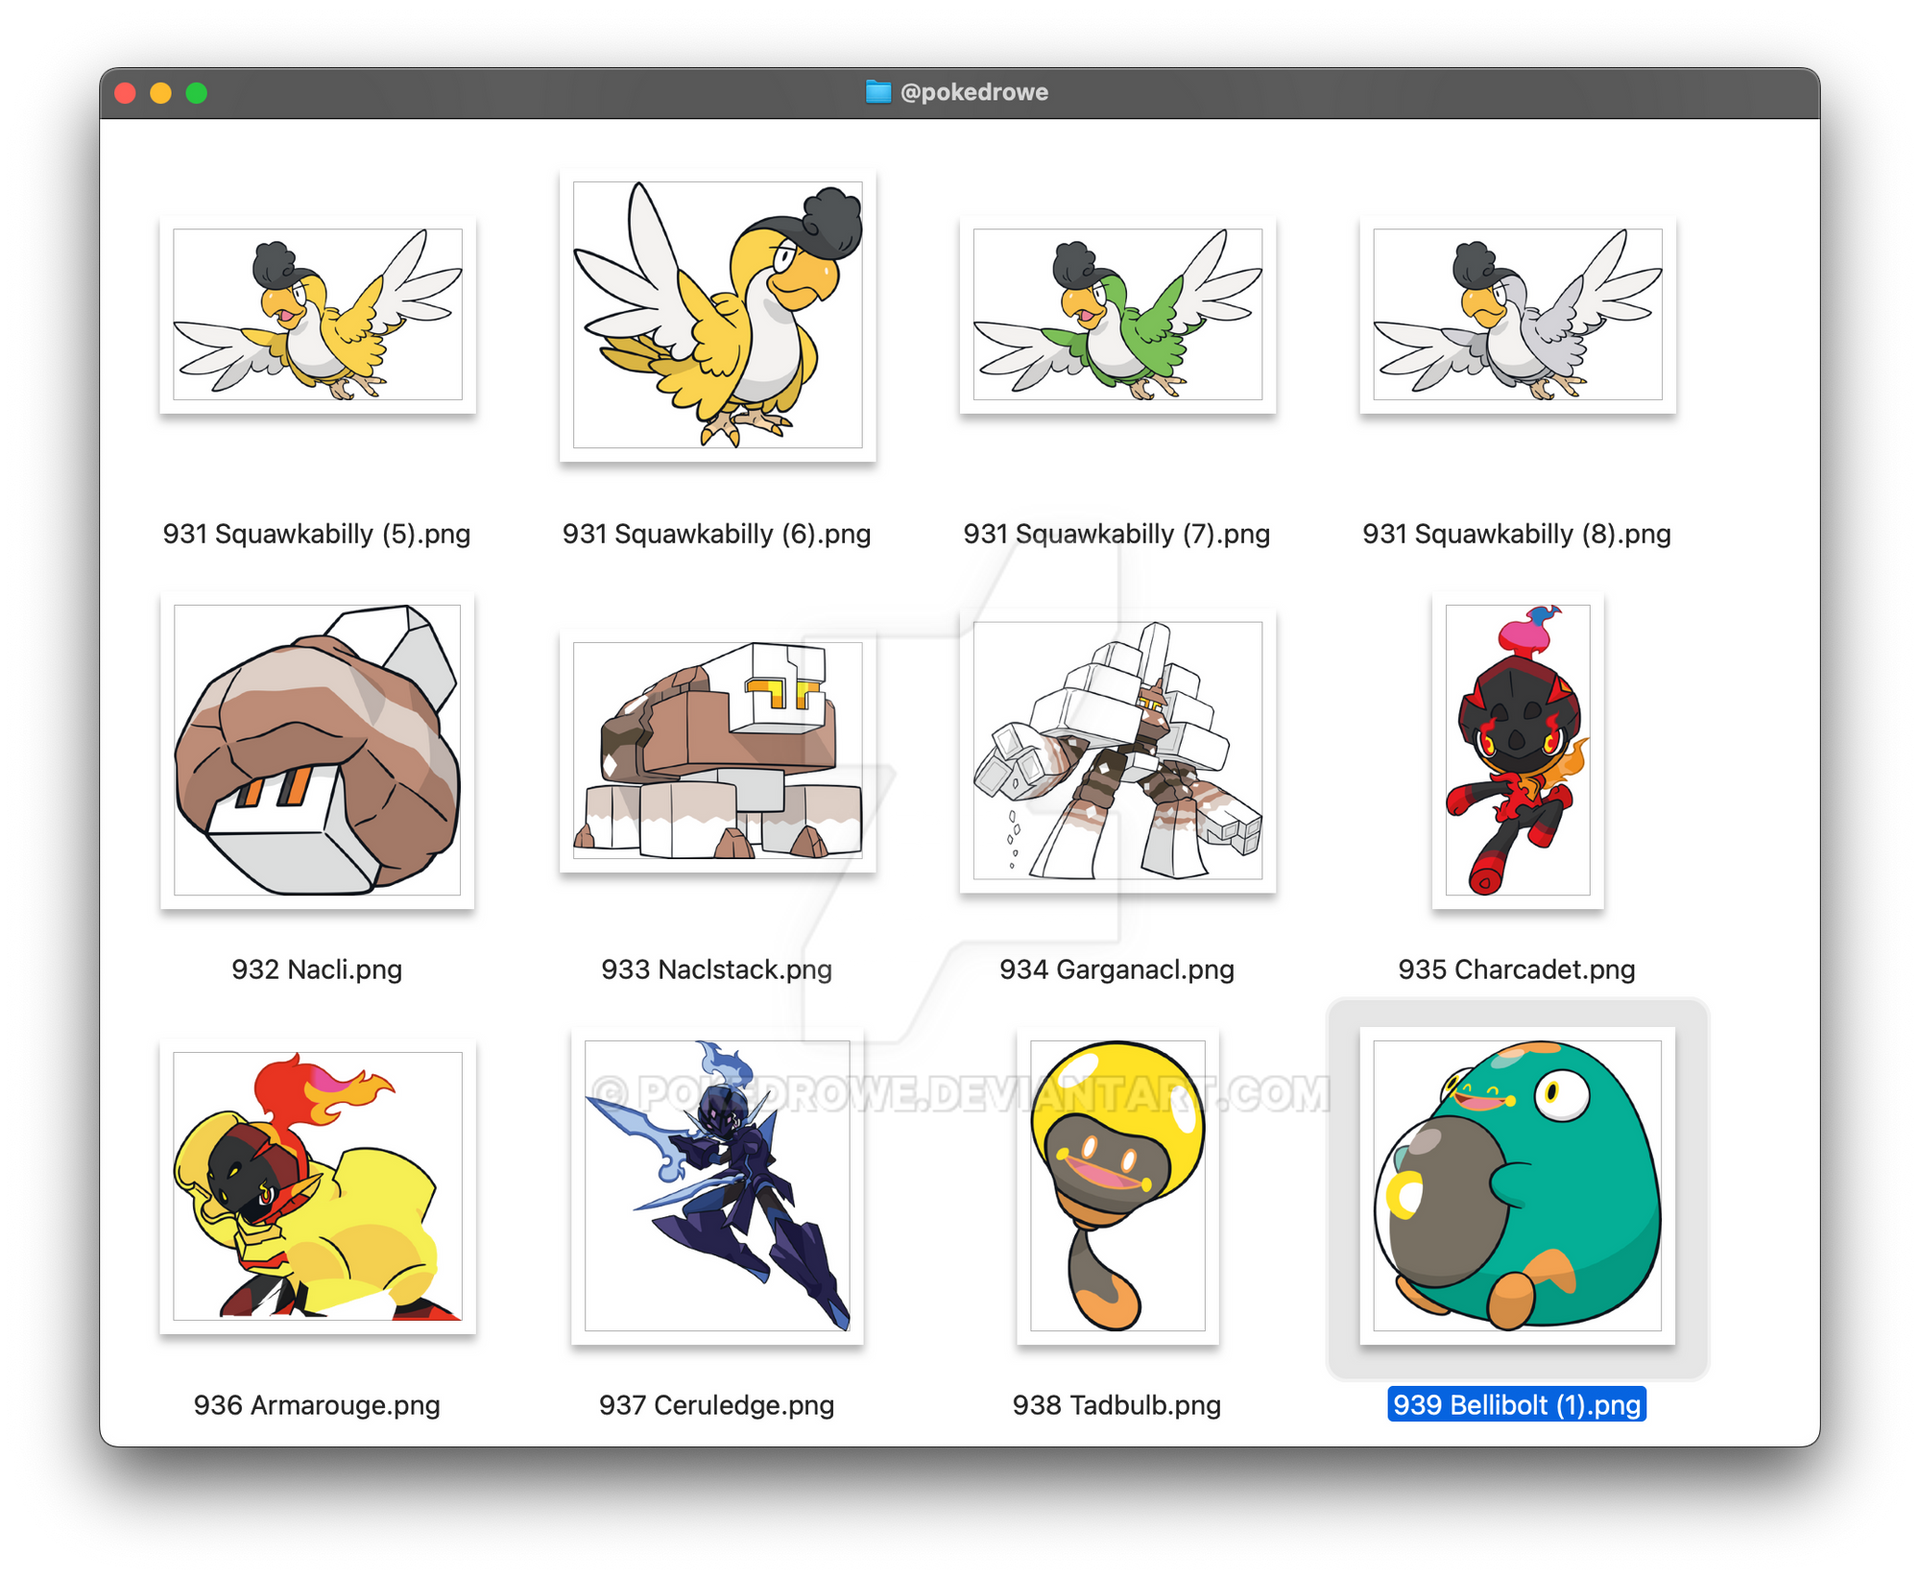This screenshot has height=1578, width=1920.
Task: Select the 934 Garganacl image thumbnail
Action: (x=1118, y=750)
